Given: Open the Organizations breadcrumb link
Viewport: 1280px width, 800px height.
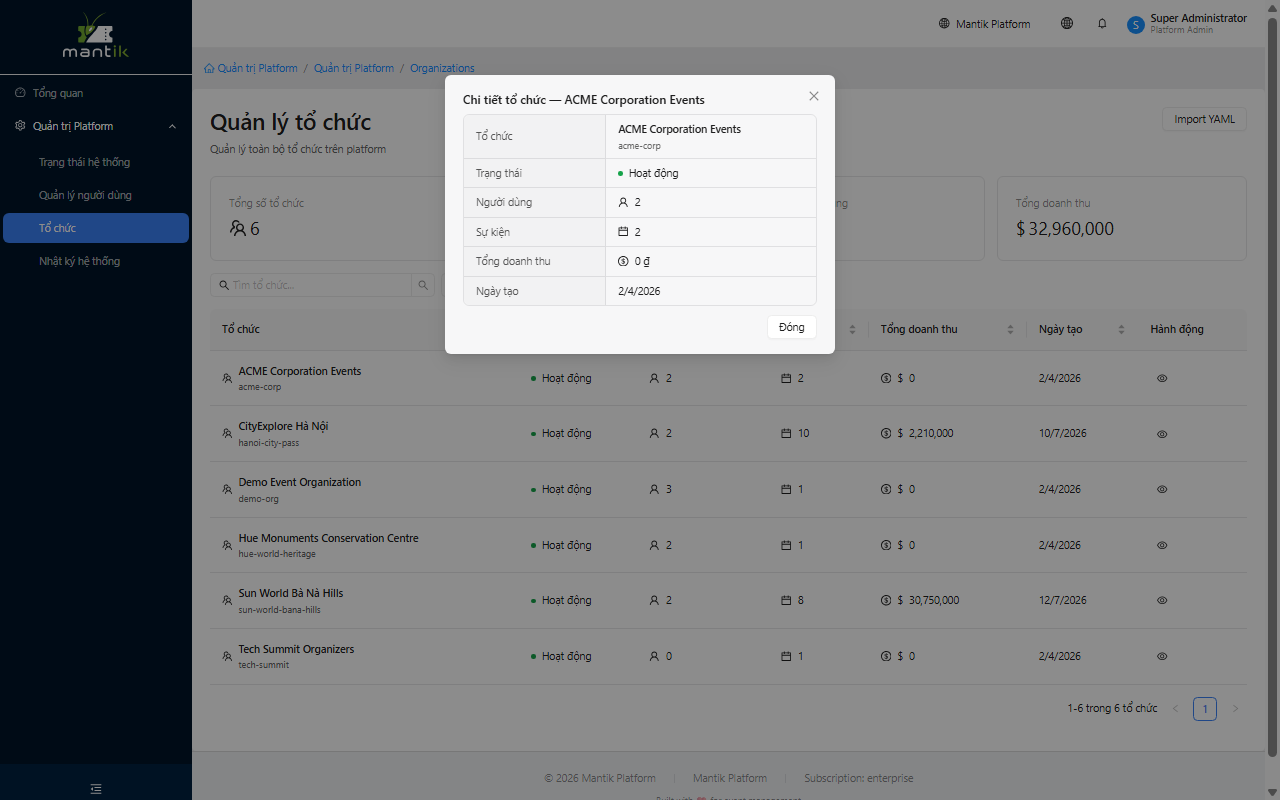Looking at the screenshot, I should pyautogui.click(x=442, y=68).
